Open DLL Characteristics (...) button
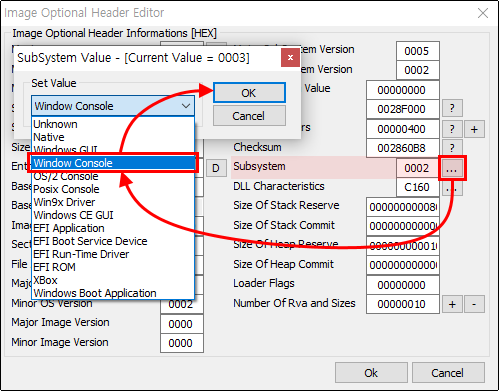Screen dimensions: 499x391 [x=452, y=188]
